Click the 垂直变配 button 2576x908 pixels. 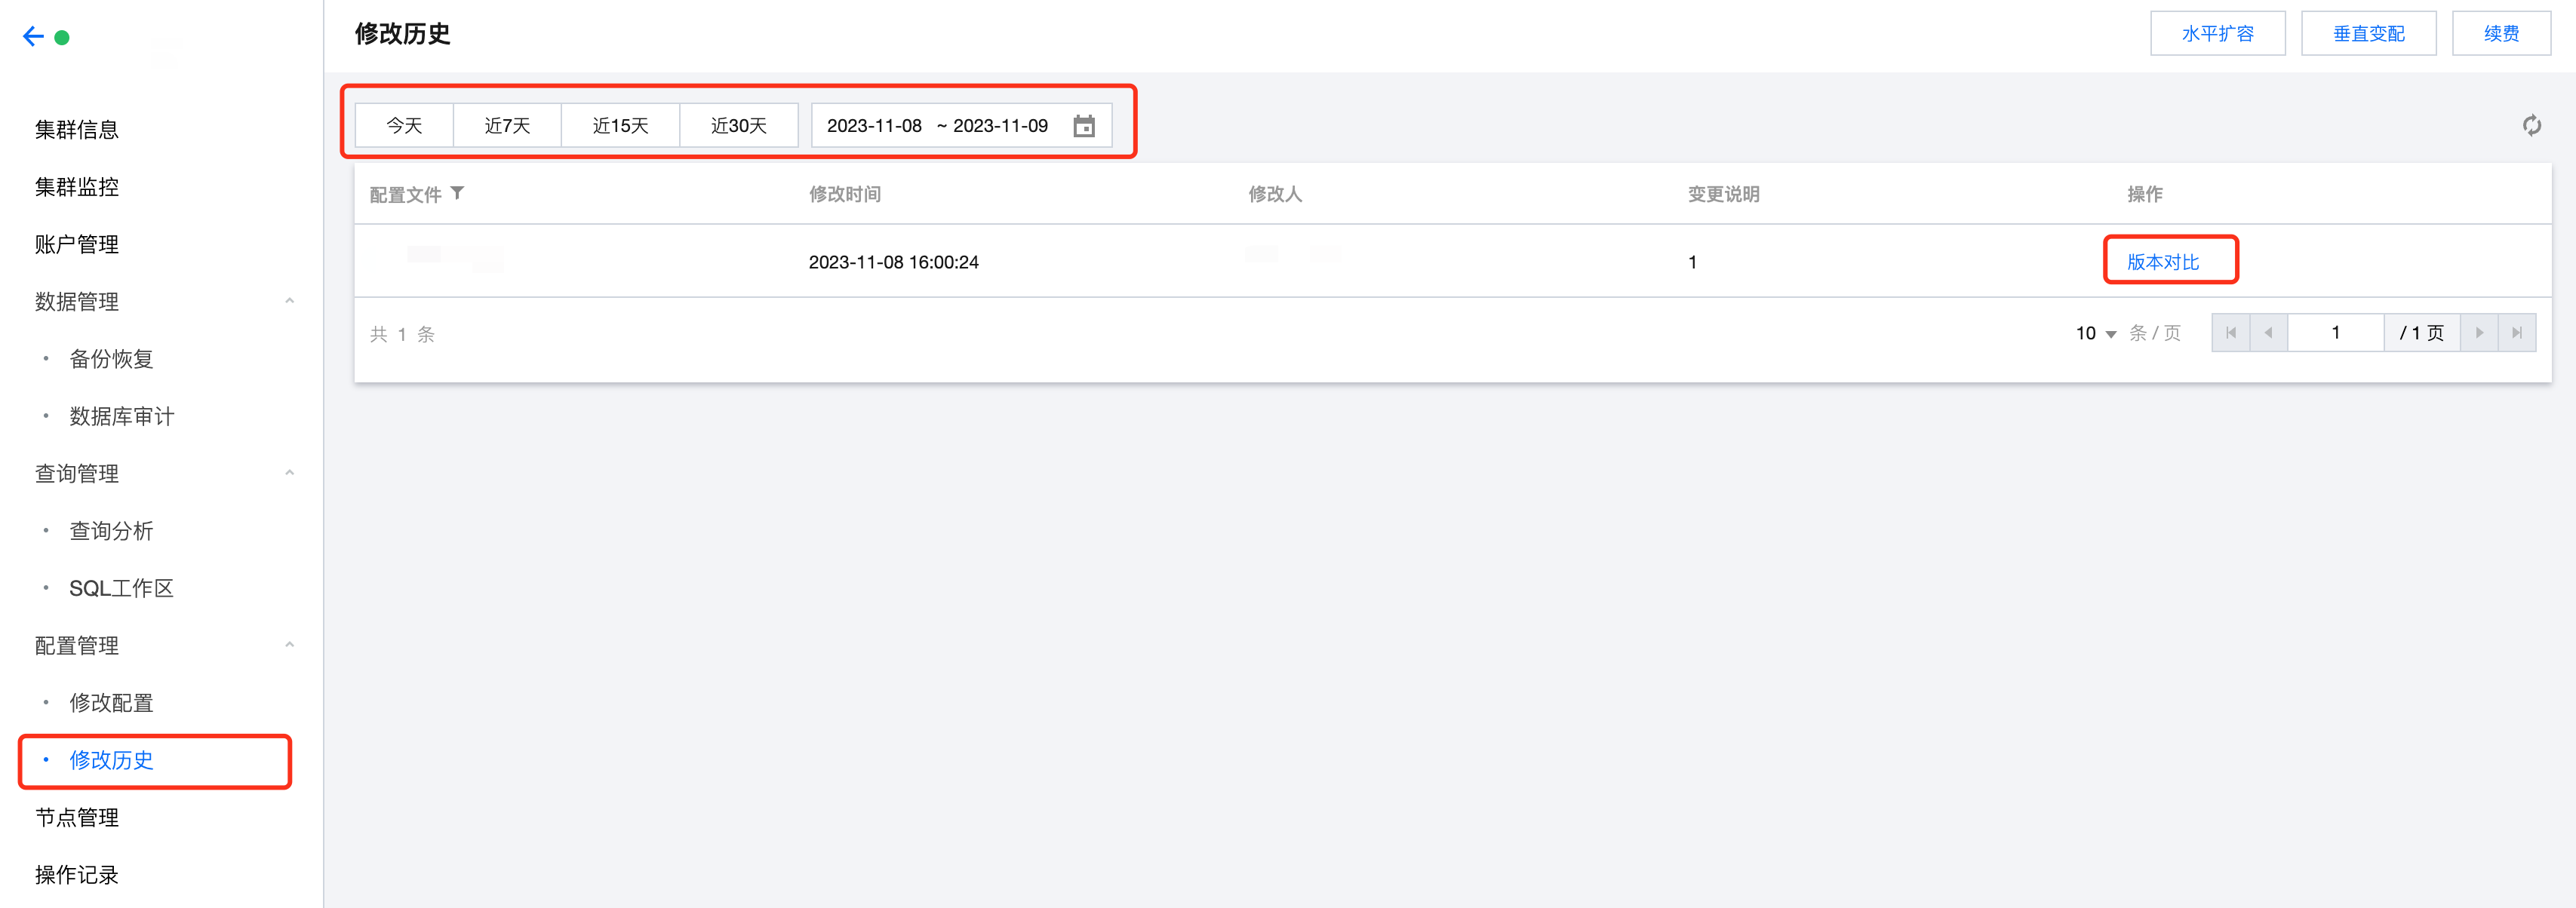(2368, 34)
